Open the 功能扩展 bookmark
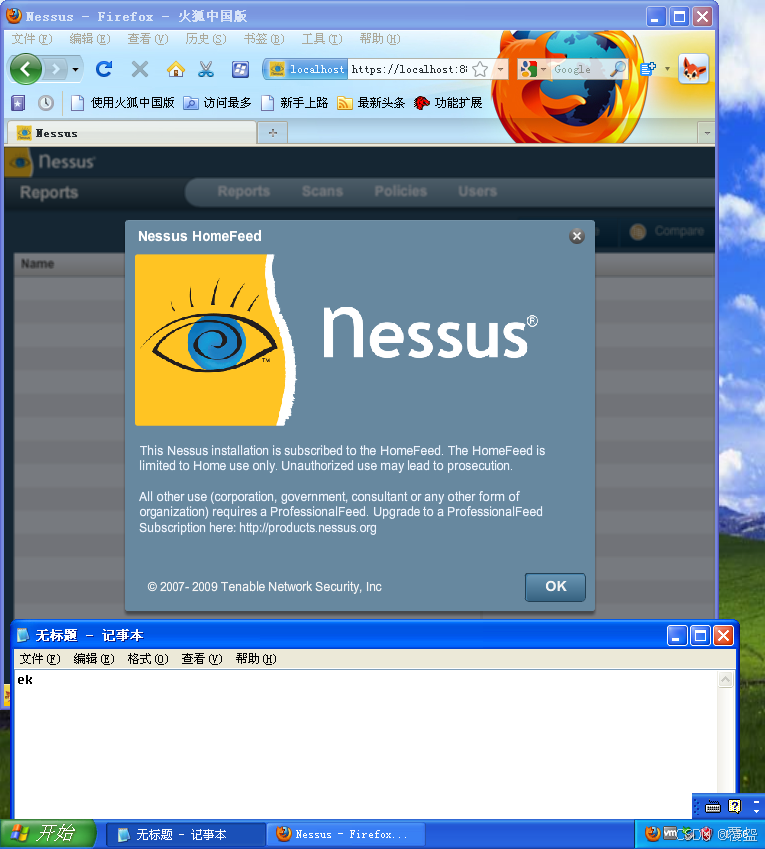The image size is (765, 849). click(448, 102)
